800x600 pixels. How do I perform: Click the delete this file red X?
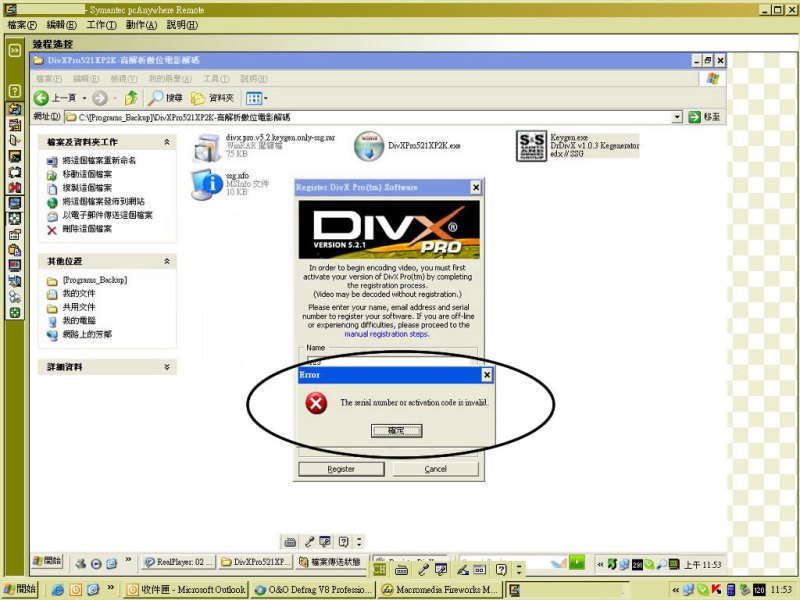pyautogui.click(x=52, y=230)
